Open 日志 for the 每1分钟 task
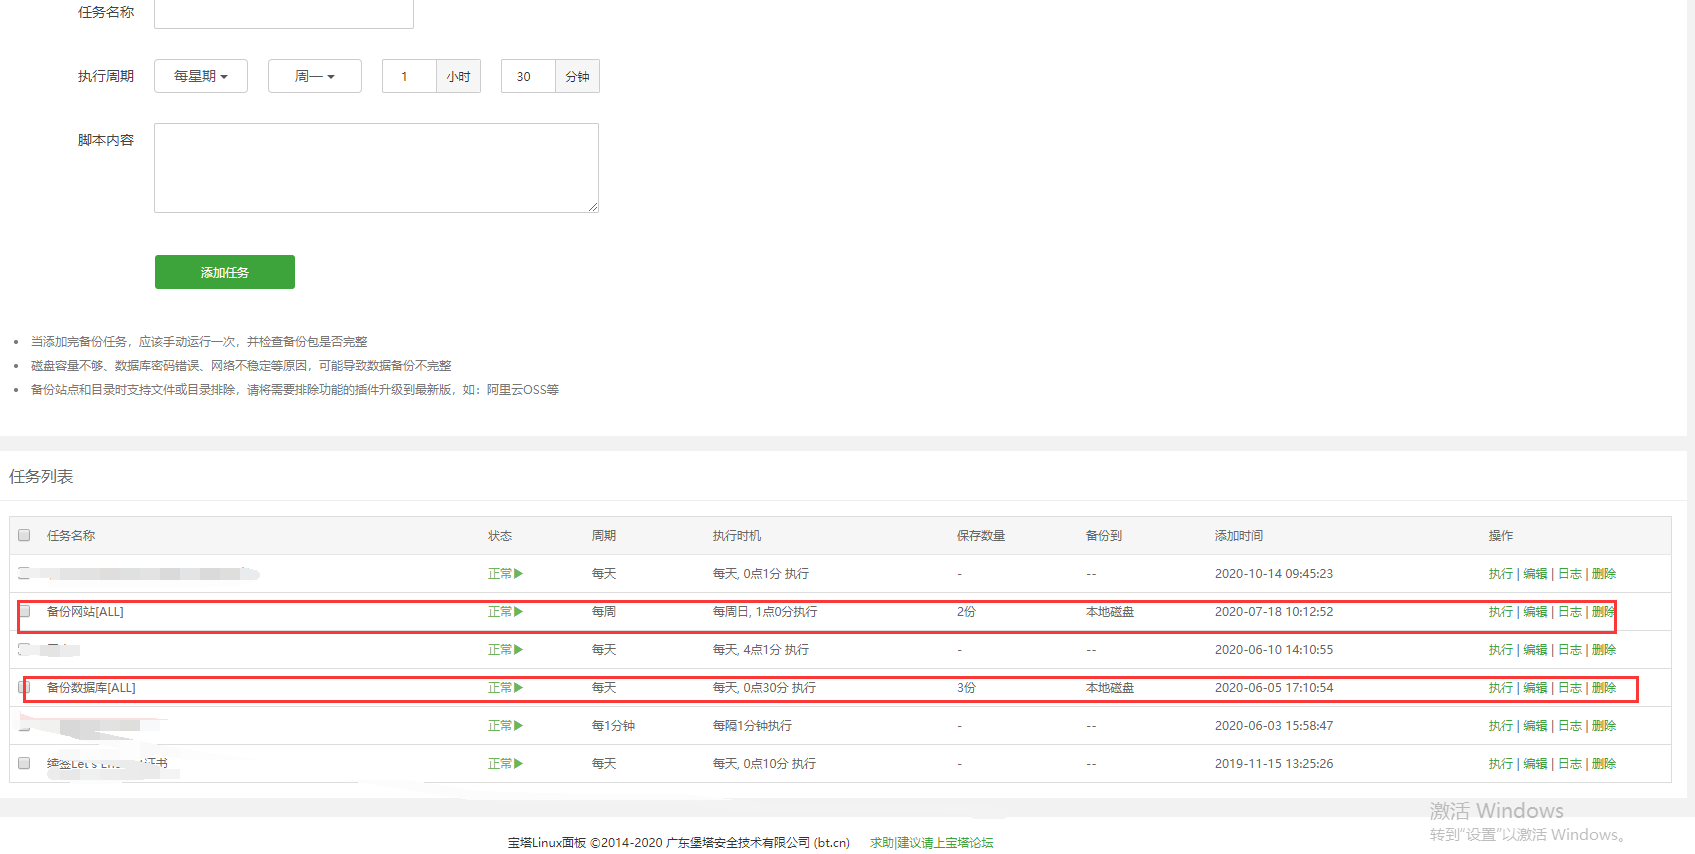 [x=1570, y=726]
